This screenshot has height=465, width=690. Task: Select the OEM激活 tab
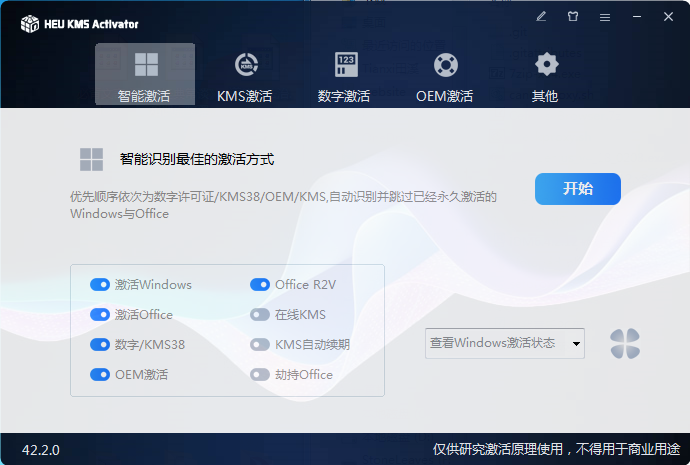point(445,77)
